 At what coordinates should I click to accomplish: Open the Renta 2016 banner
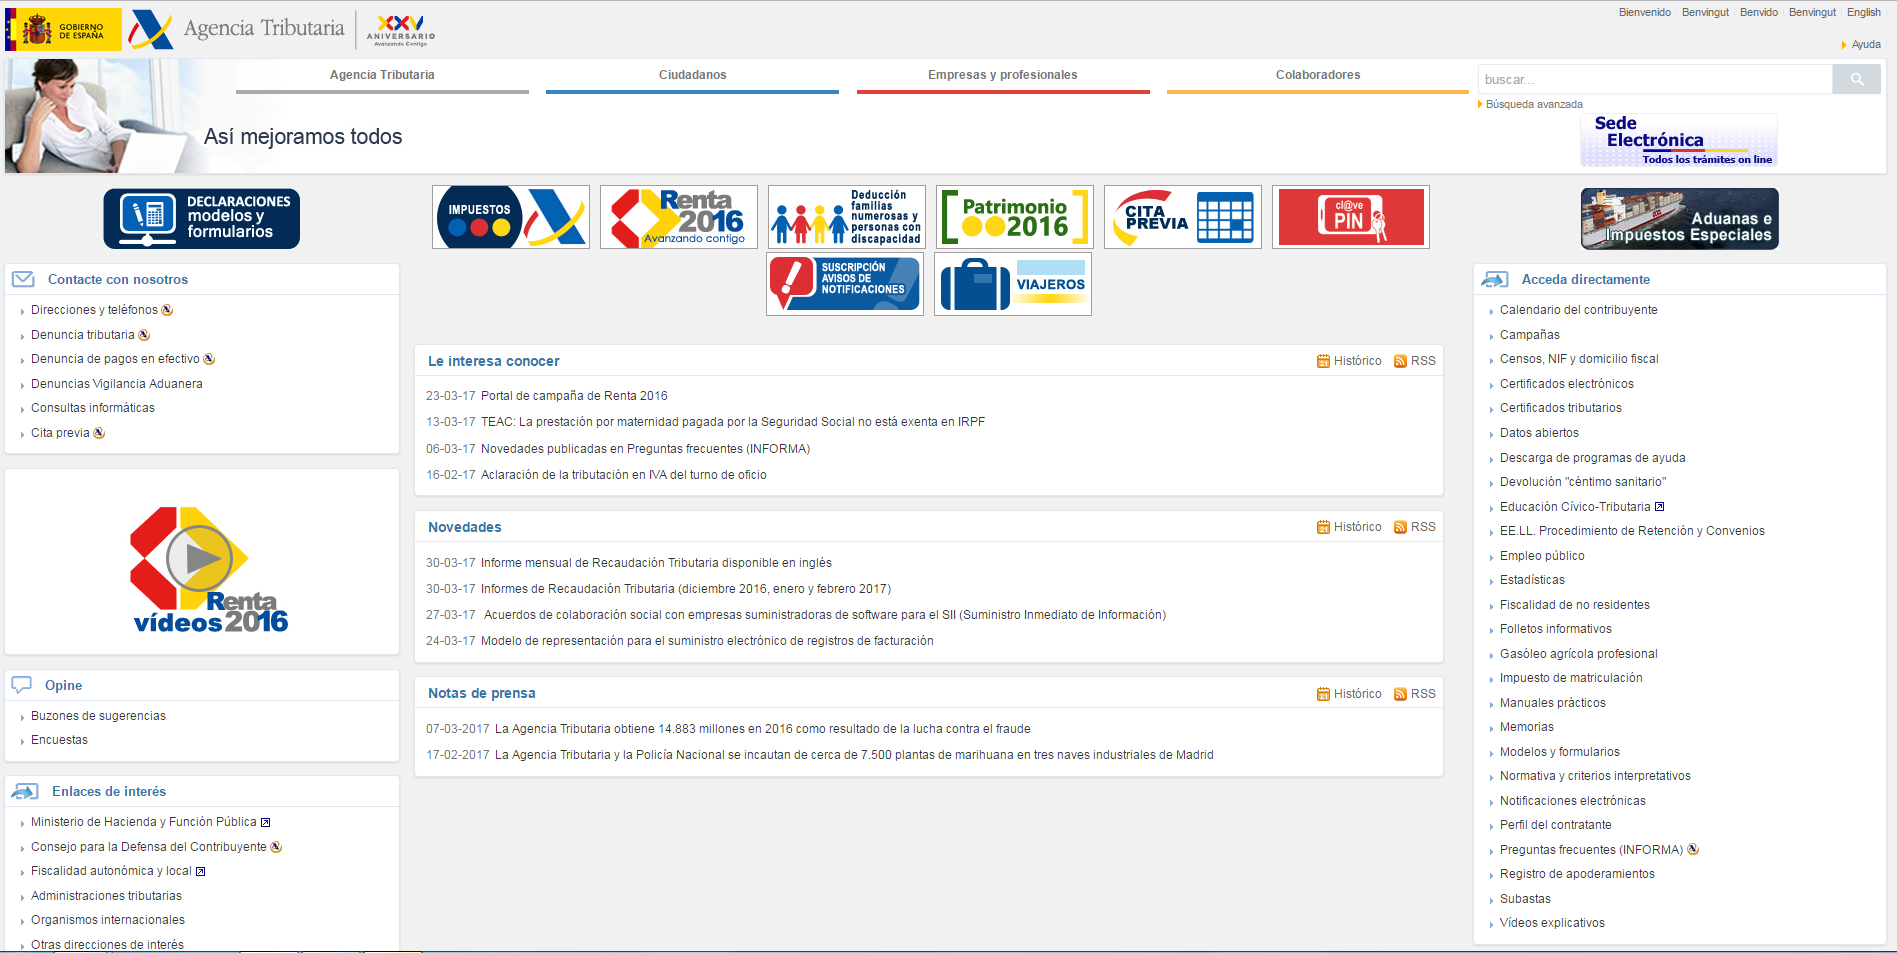coord(679,217)
